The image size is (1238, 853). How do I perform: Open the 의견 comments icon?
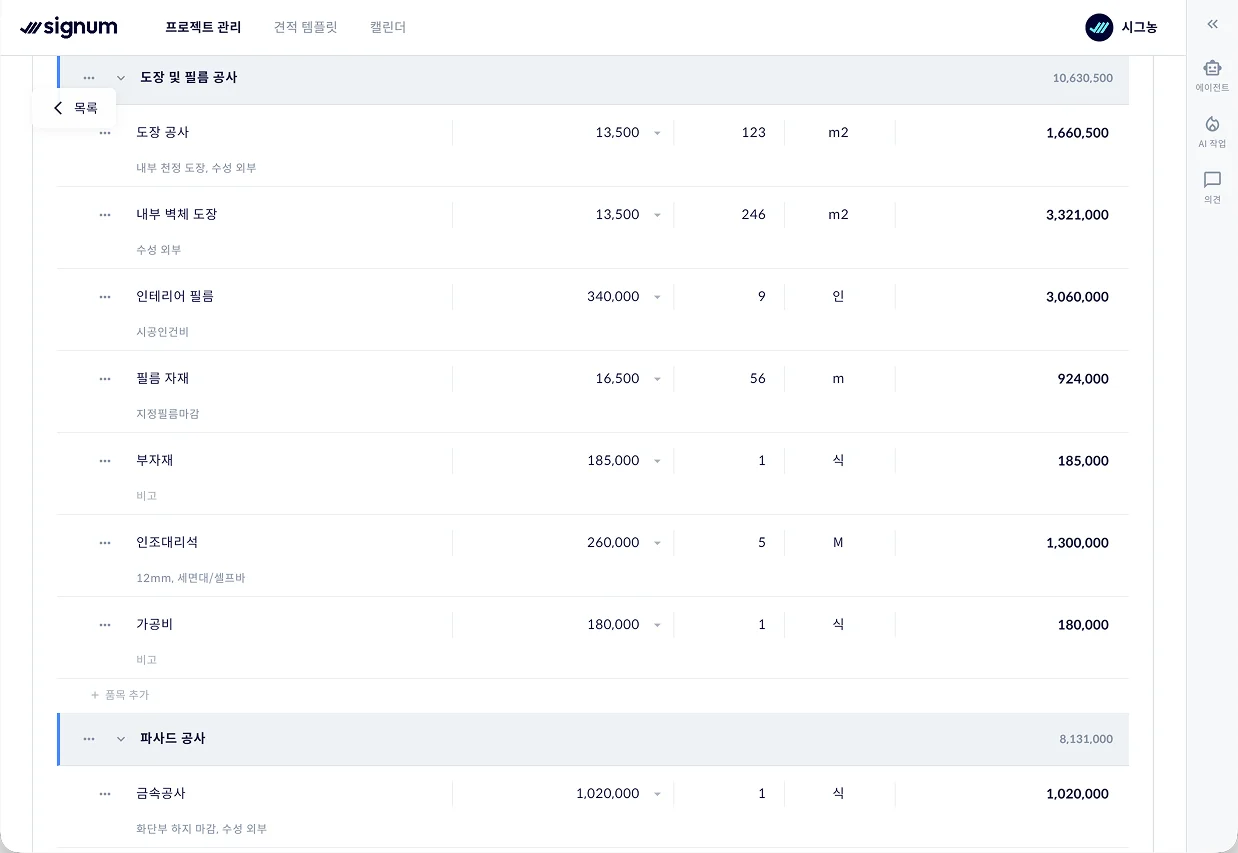pos(1212,187)
